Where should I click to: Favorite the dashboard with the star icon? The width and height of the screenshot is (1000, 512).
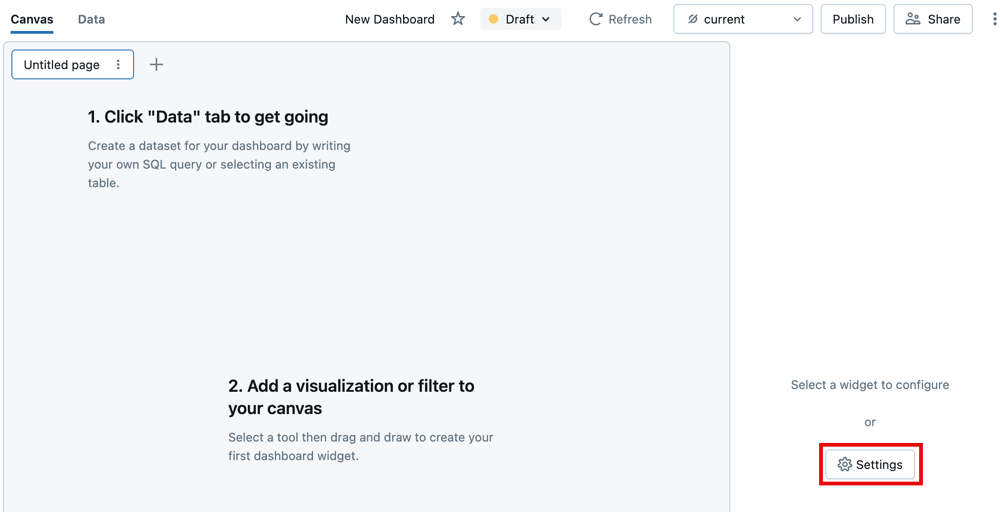pyautogui.click(x=458, y=19)
